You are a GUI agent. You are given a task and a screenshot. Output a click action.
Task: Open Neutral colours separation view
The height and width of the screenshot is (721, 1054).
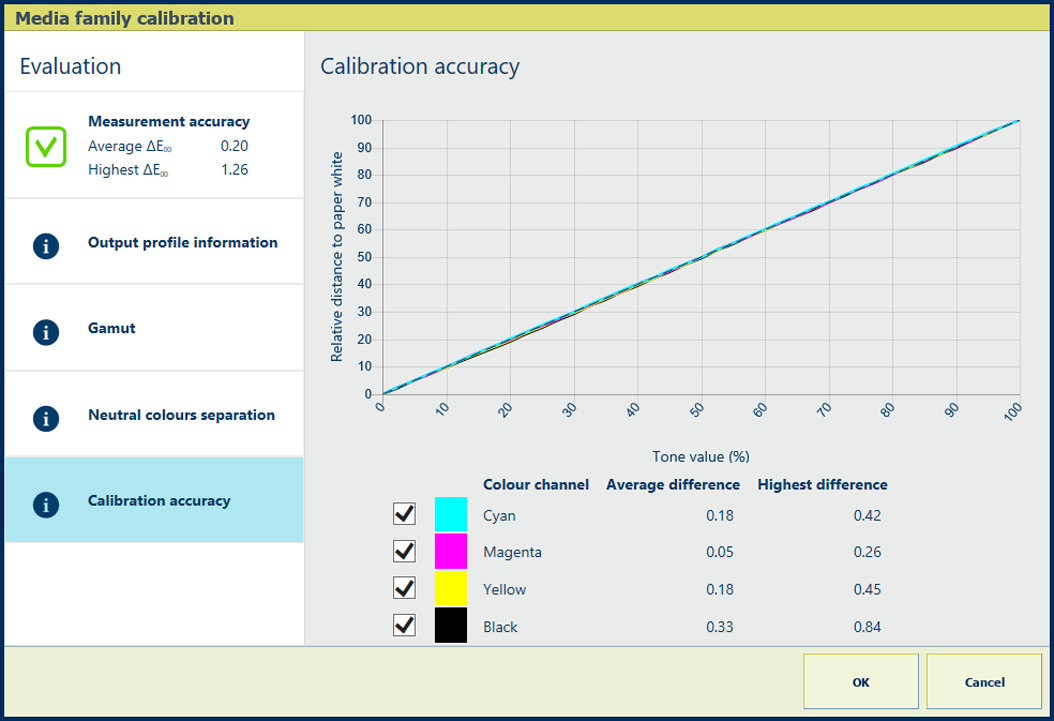181,415
